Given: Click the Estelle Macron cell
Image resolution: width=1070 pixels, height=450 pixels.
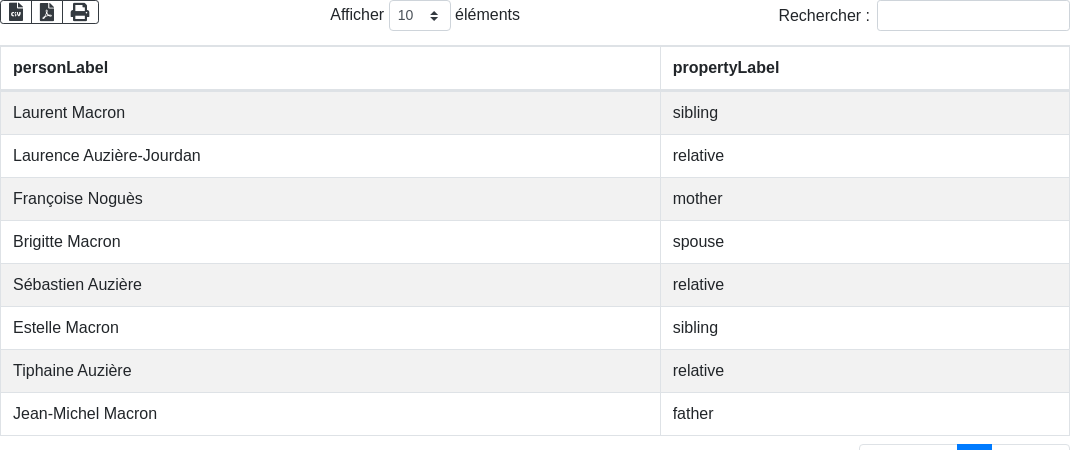Looking at the screenshot, I should (x=66, y=328).
